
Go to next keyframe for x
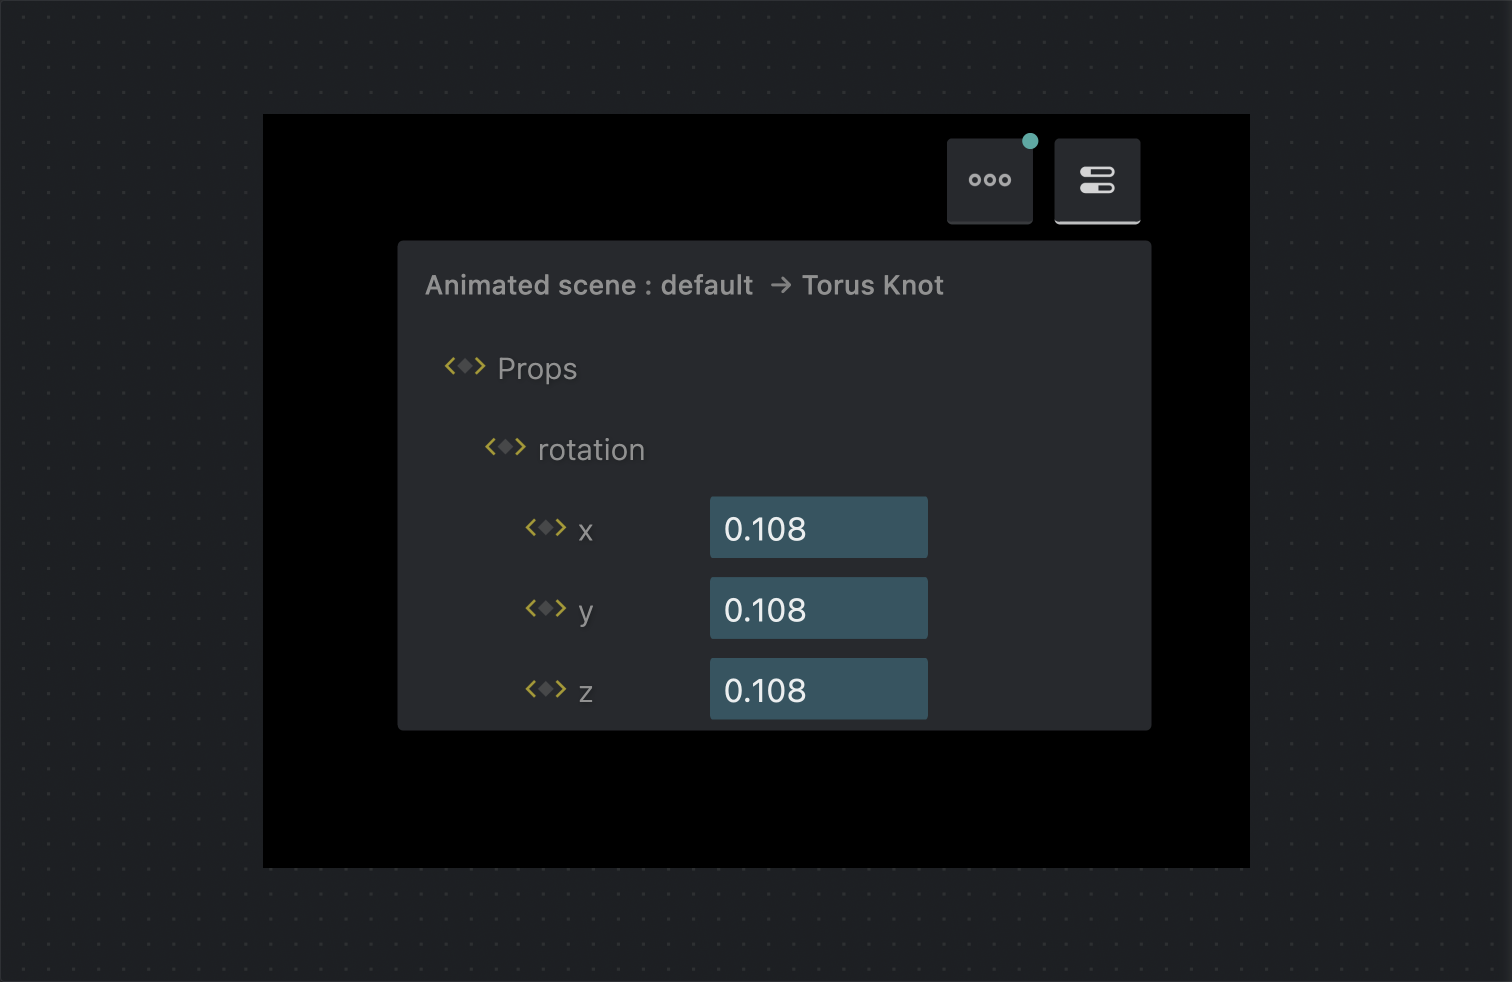tap(561, 527)
